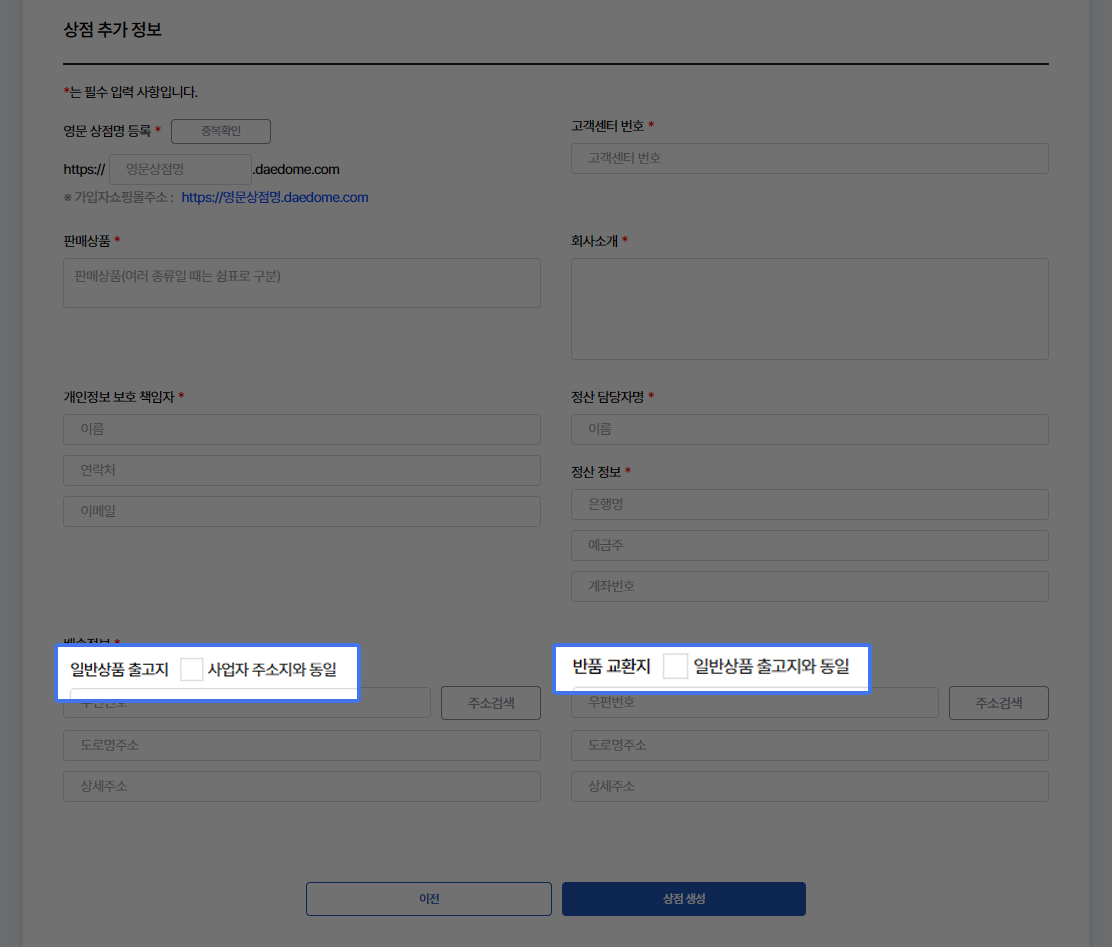Check the 사업자 주소지와 동일 checkbox

[x=192, y=669]
